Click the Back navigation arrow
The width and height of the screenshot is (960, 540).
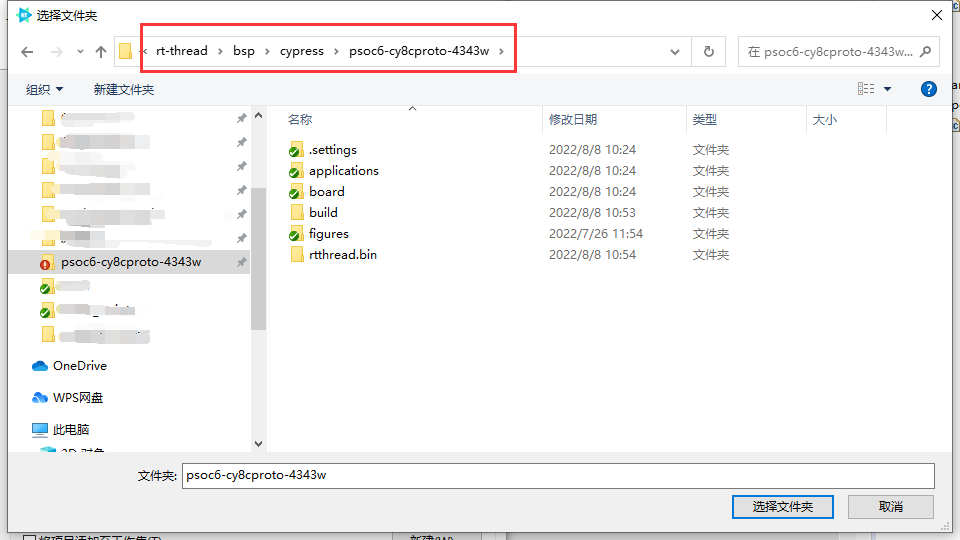point(27,52)
